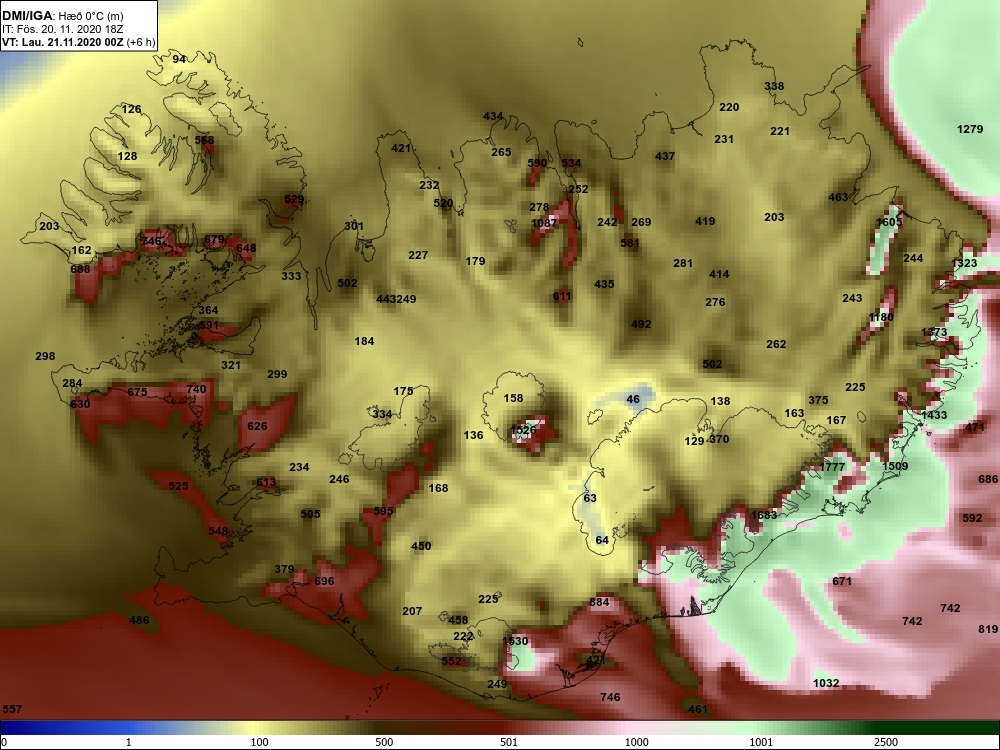Click the 158 height value
1000x750 pixels.
(513, 398)
